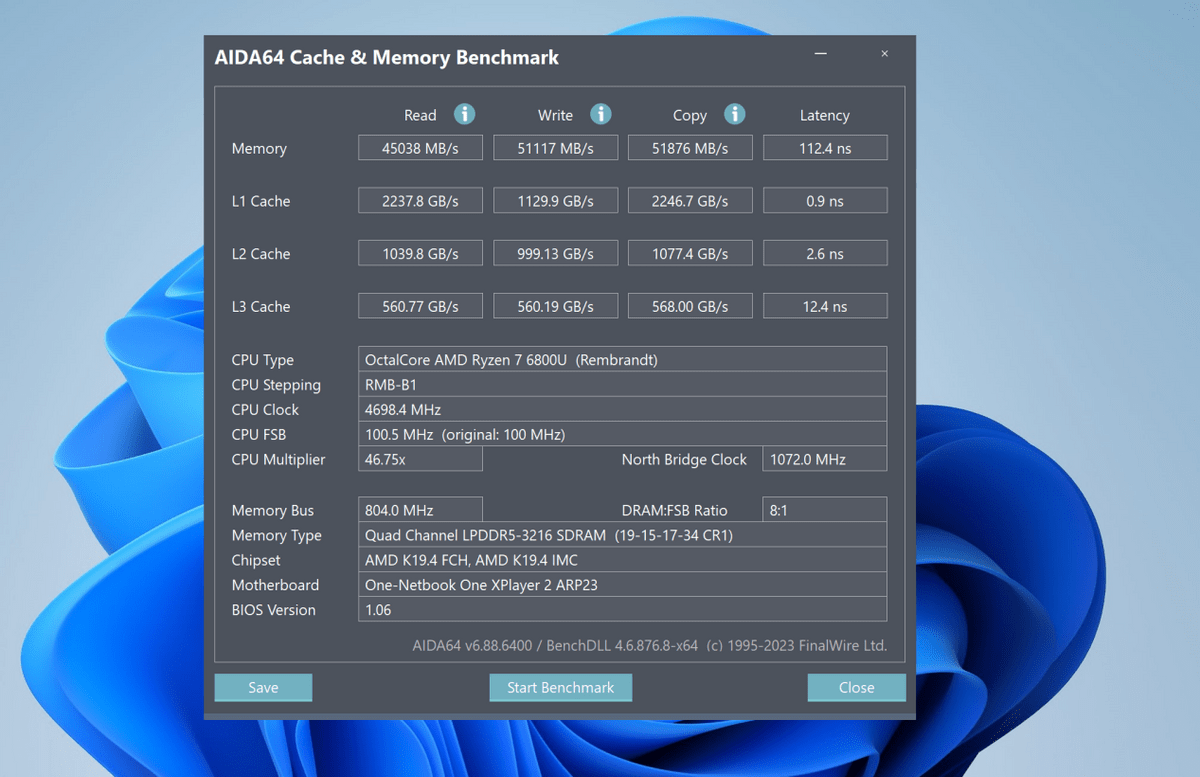This screenshot has height=777, width=1200.
Task: Click the L3 Cache row label
Action: coord(261,307)
